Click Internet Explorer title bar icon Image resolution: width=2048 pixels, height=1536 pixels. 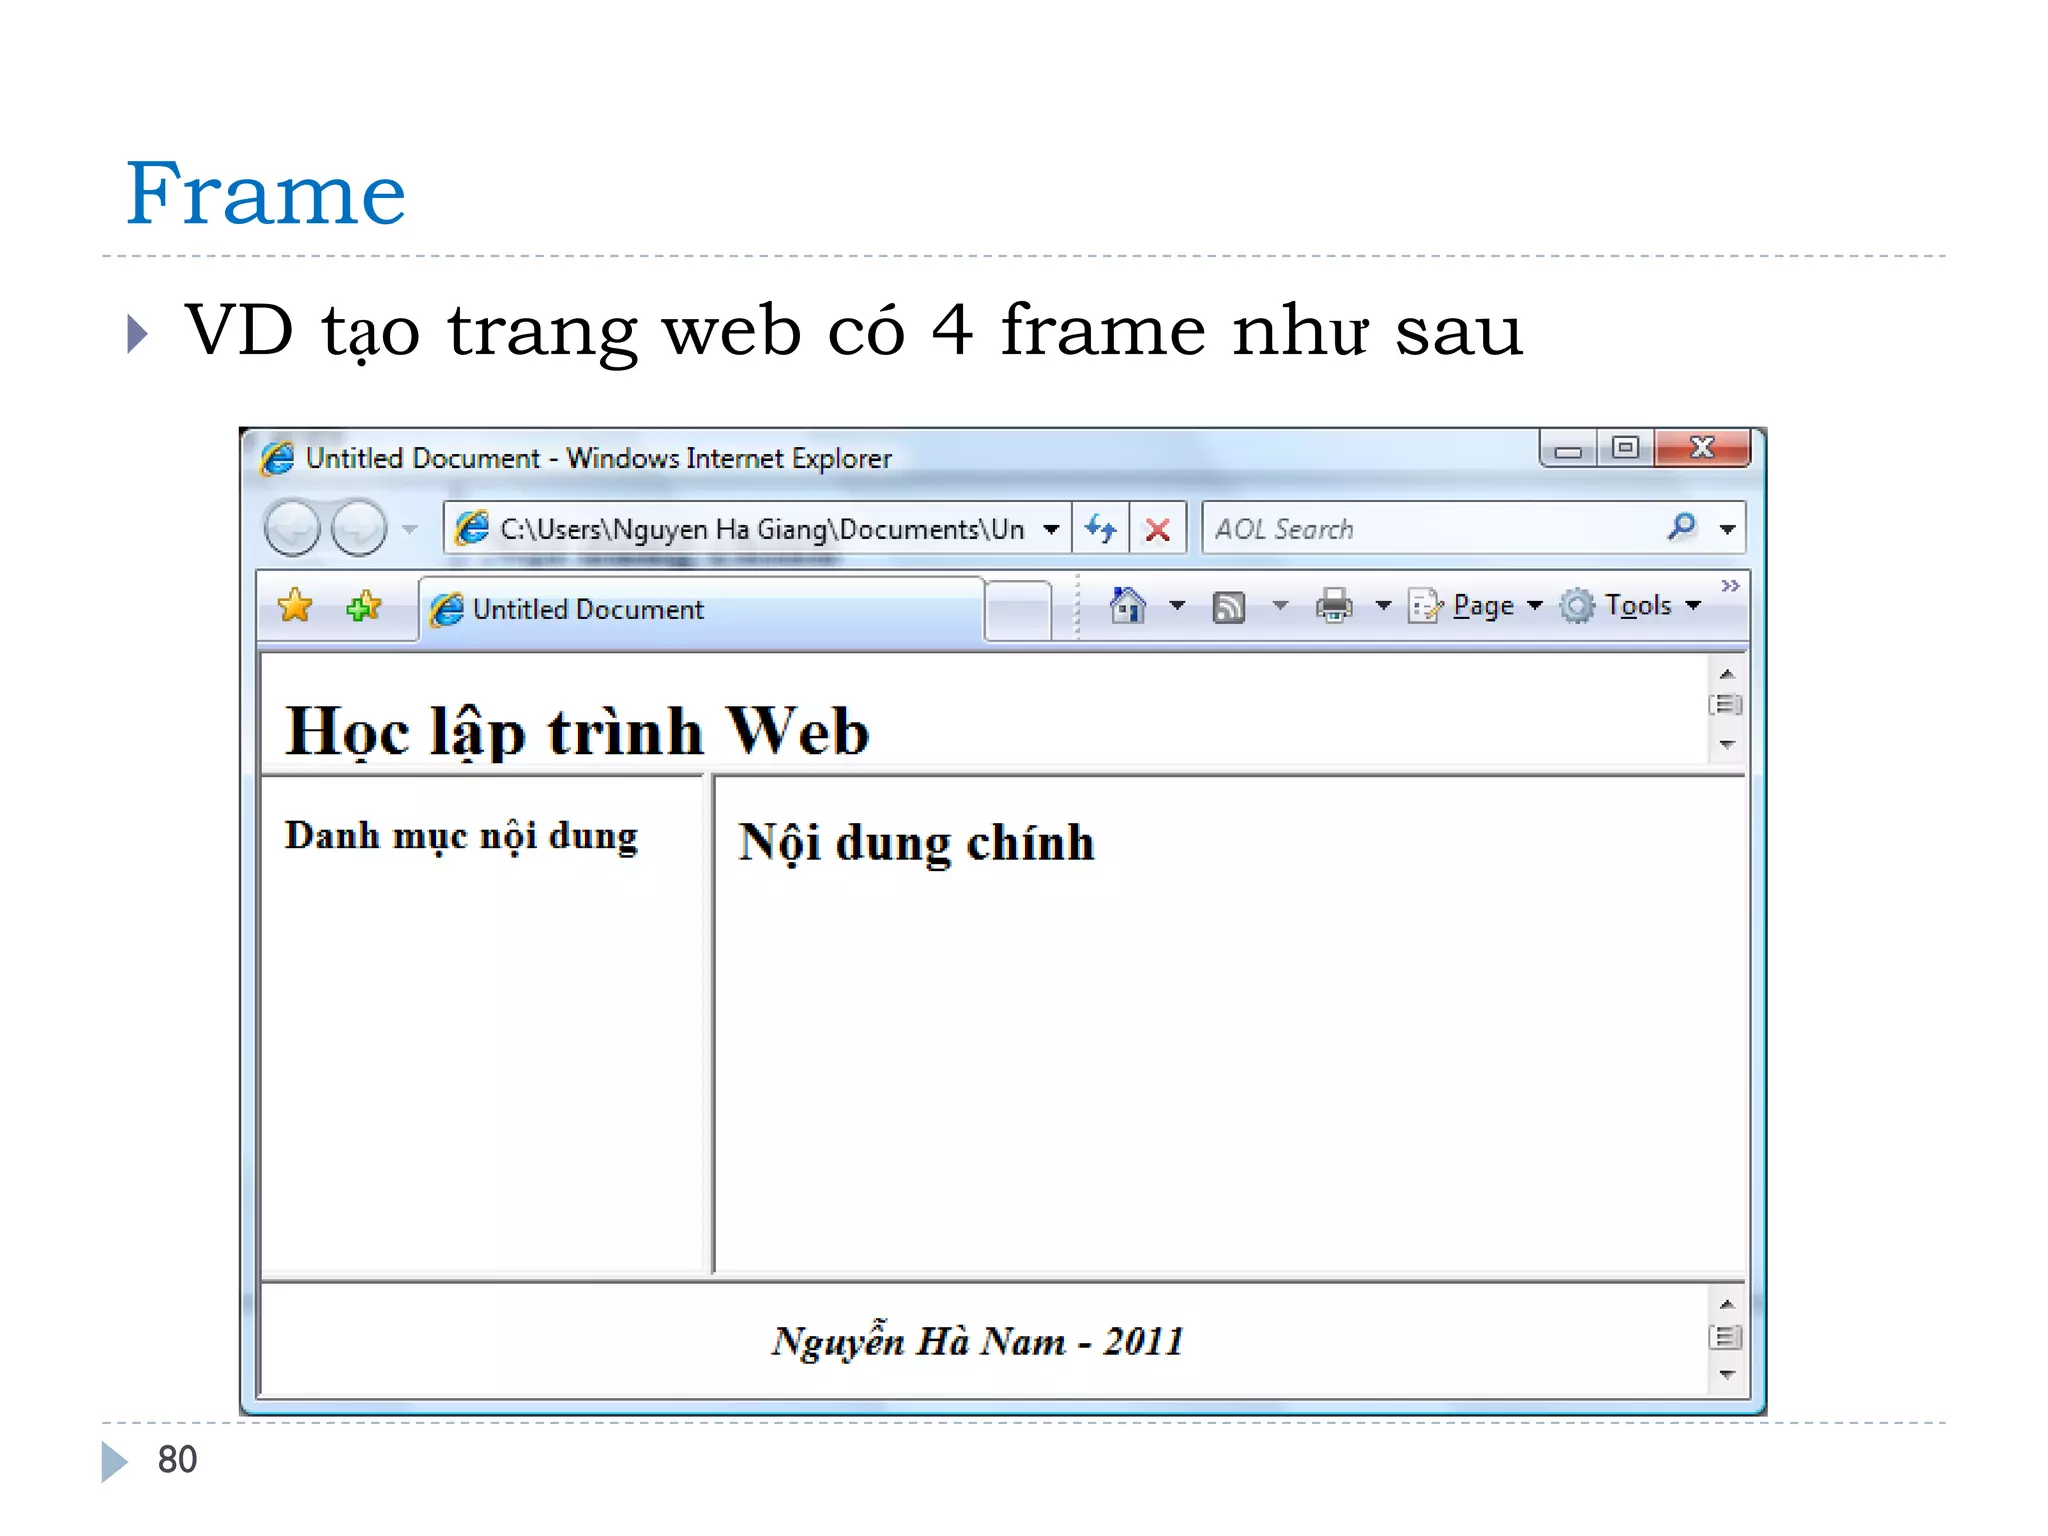click(277, 458)
